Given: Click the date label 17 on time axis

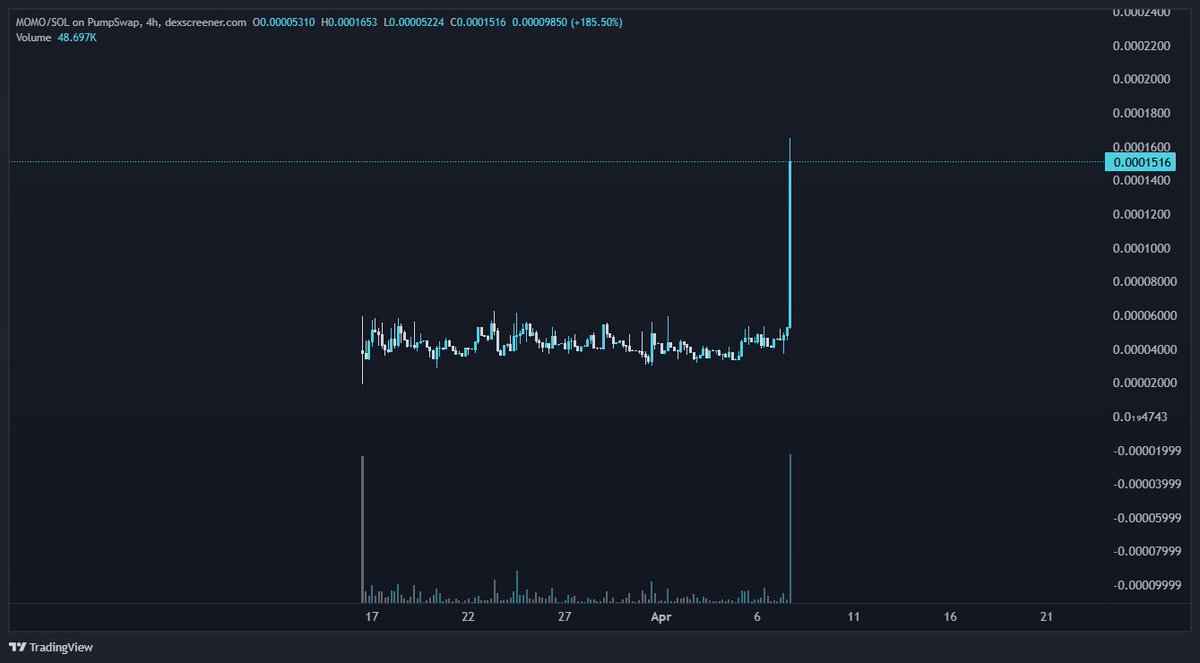Looking at the screenshot, I should coord(372,617).
